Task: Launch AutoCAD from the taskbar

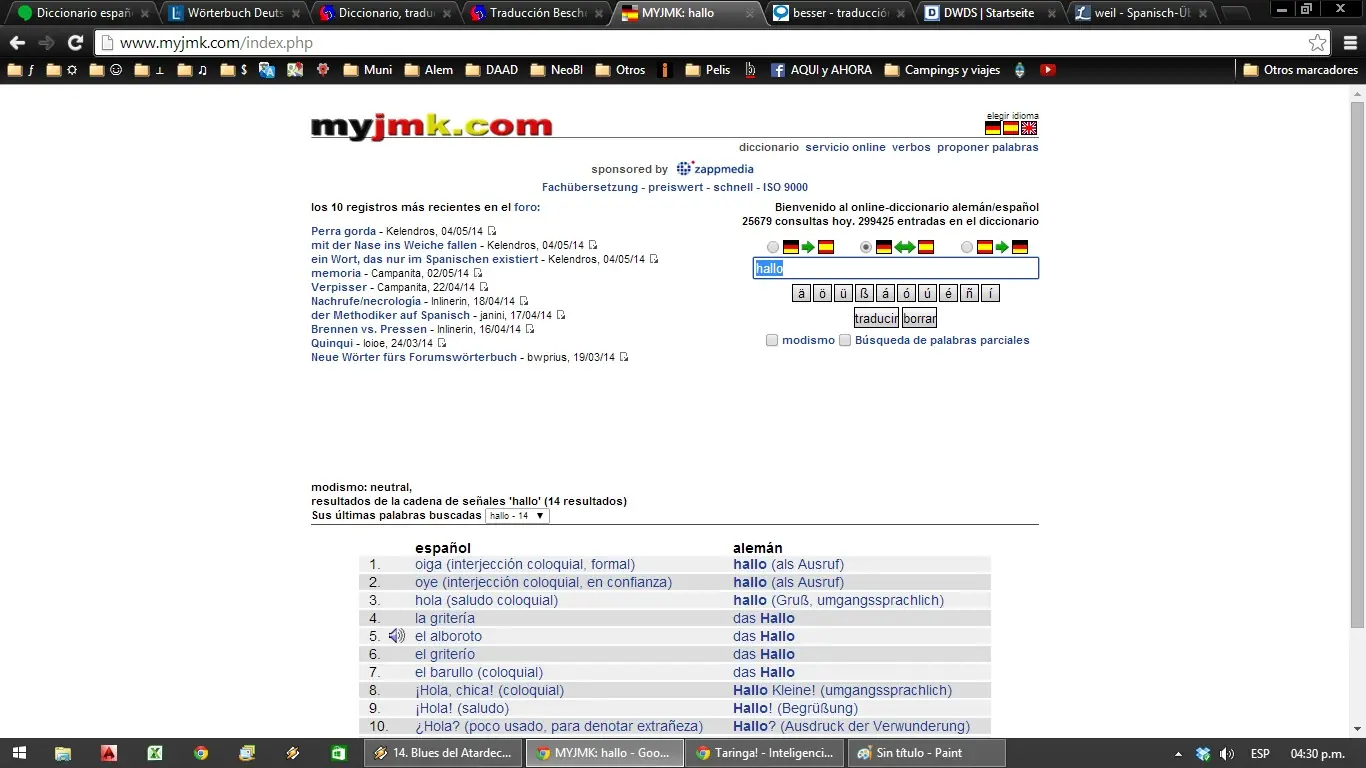Action: pyautogui.click(x=109, y=753)
